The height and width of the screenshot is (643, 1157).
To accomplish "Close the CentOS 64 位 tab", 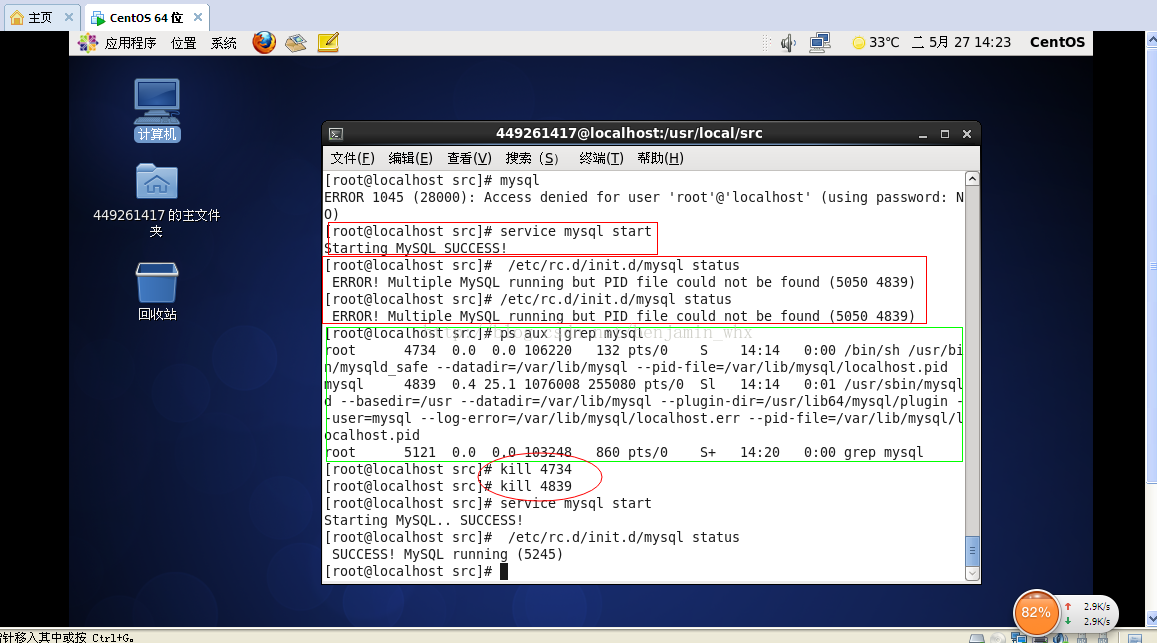I will (198, 16).
